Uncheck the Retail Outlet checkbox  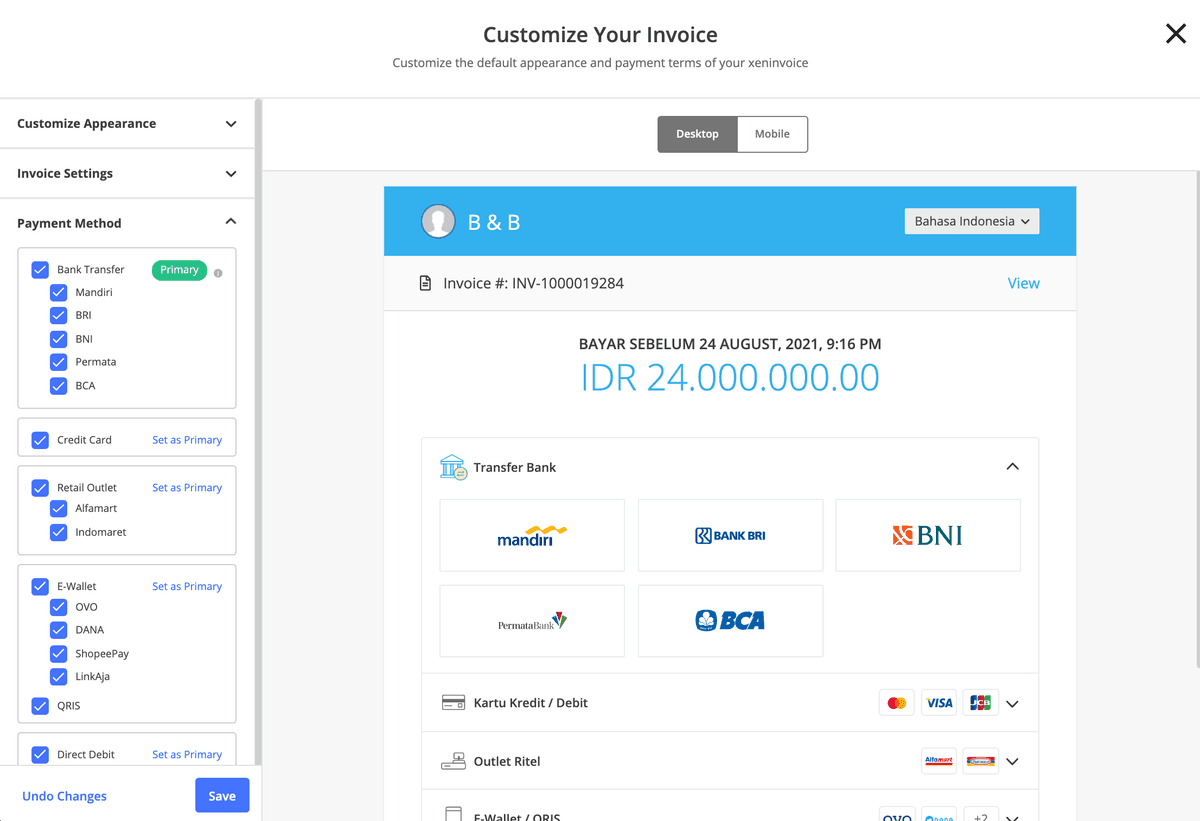pyautogui.click(x=40, y=488)
